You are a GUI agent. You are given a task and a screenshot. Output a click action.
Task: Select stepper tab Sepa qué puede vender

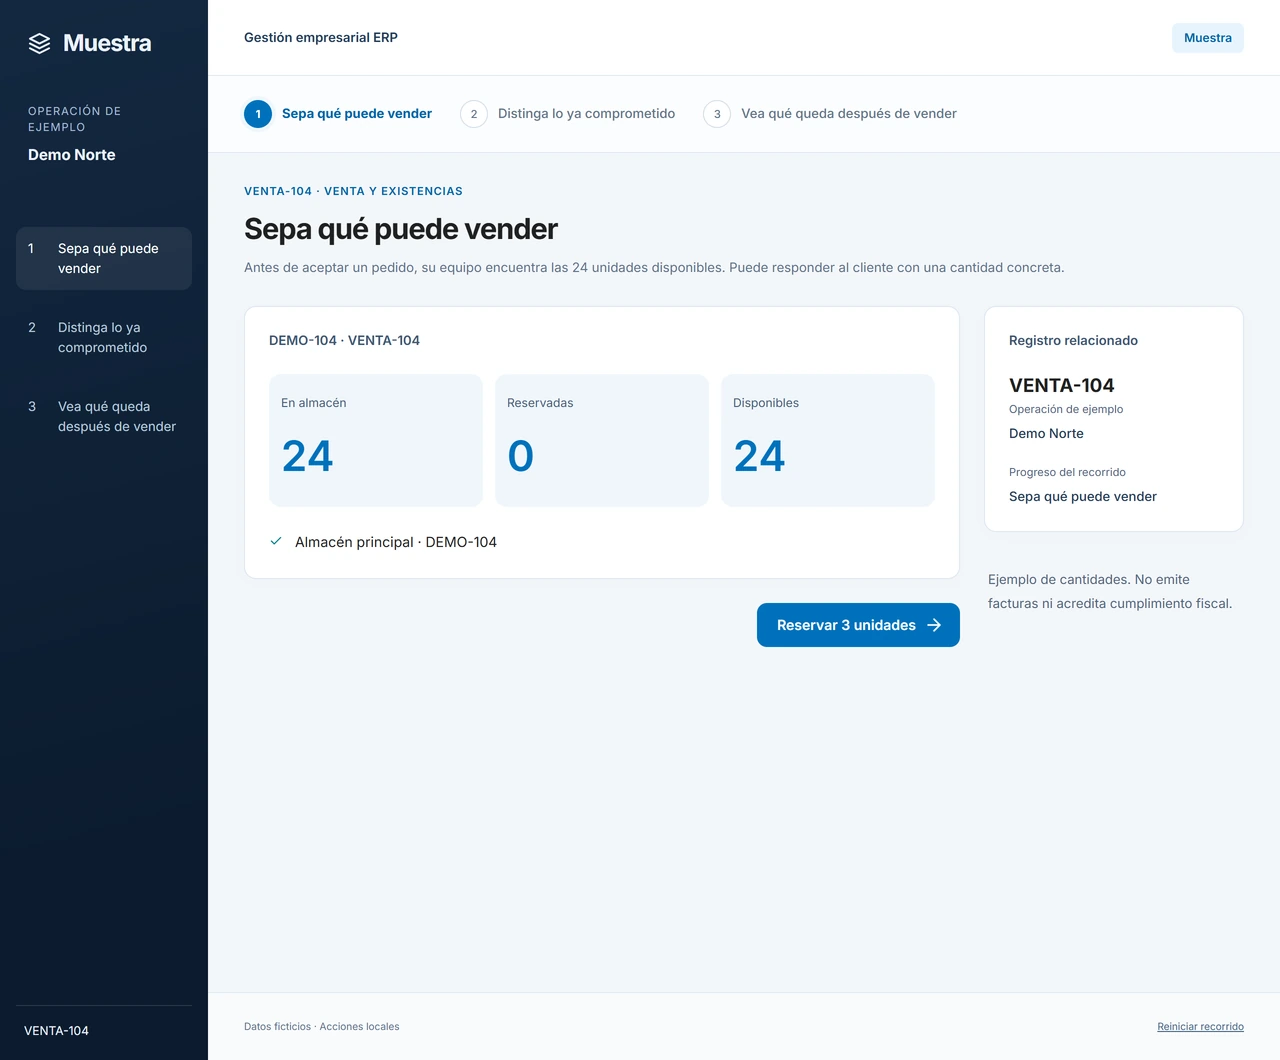338,114
